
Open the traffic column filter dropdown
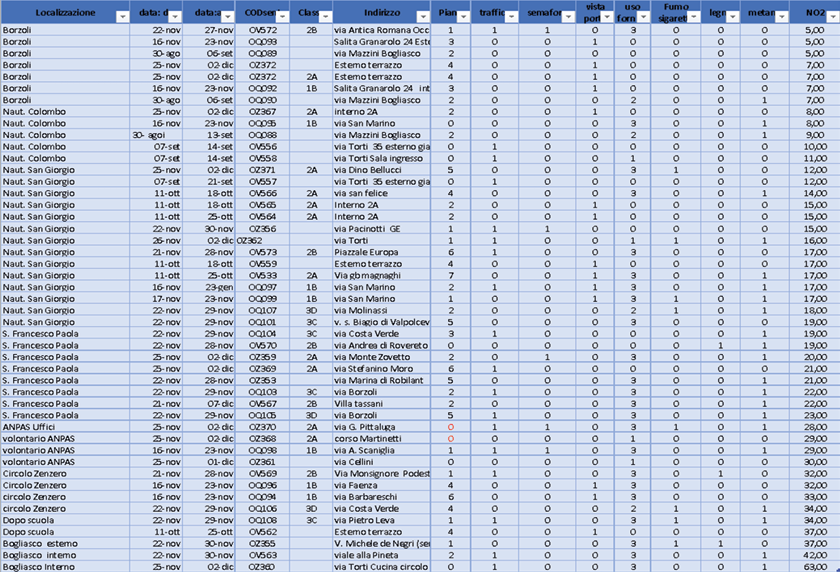coord(512,17)
